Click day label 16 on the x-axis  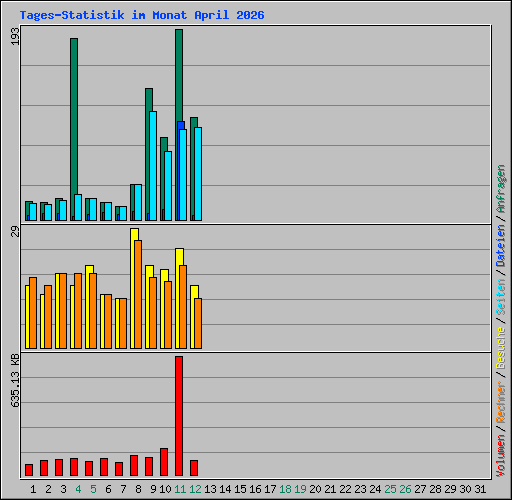point(255,489)
